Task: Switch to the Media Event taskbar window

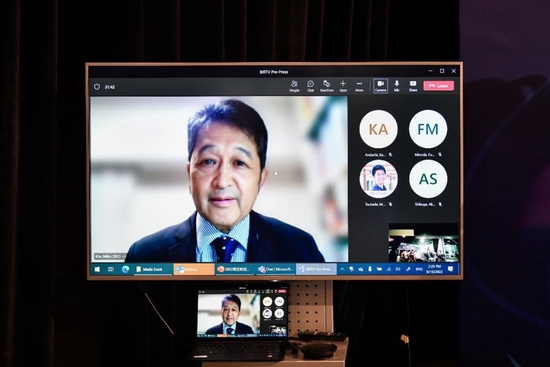Action: click(x=153, y=269)
